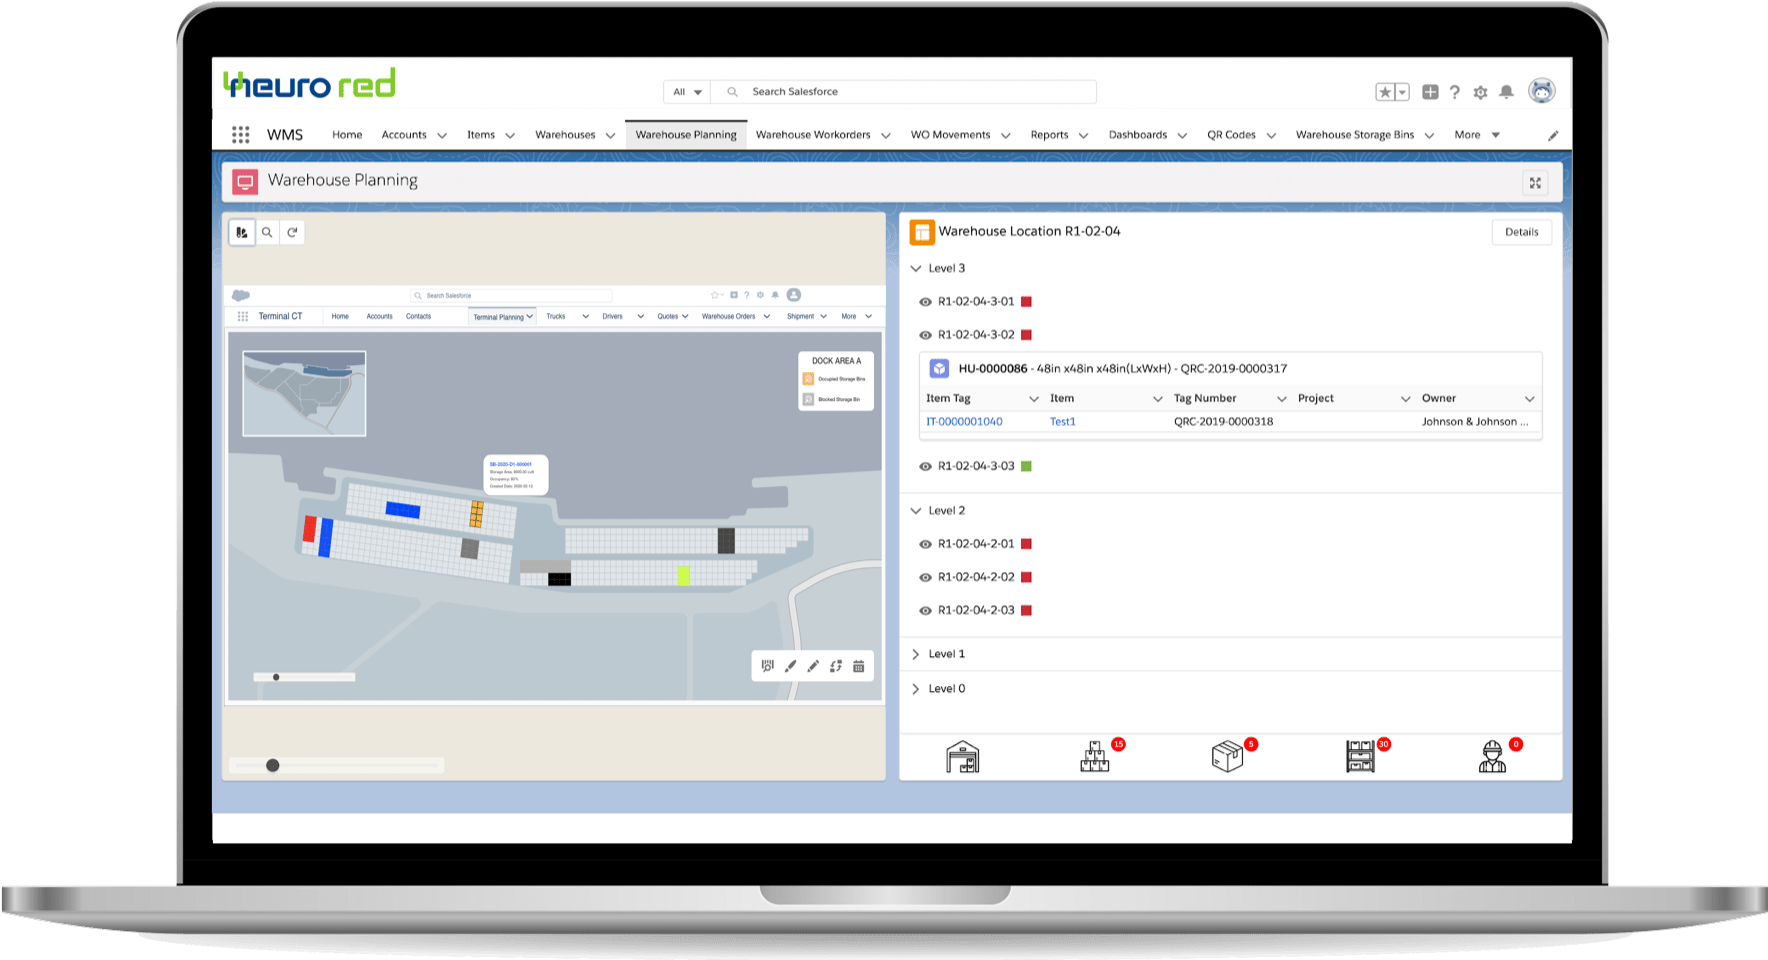The width and height of the screenshot is (1768, 960).
Task: Toggle visibility of bin R1-02-04-2-02
Action: (924, 577)
